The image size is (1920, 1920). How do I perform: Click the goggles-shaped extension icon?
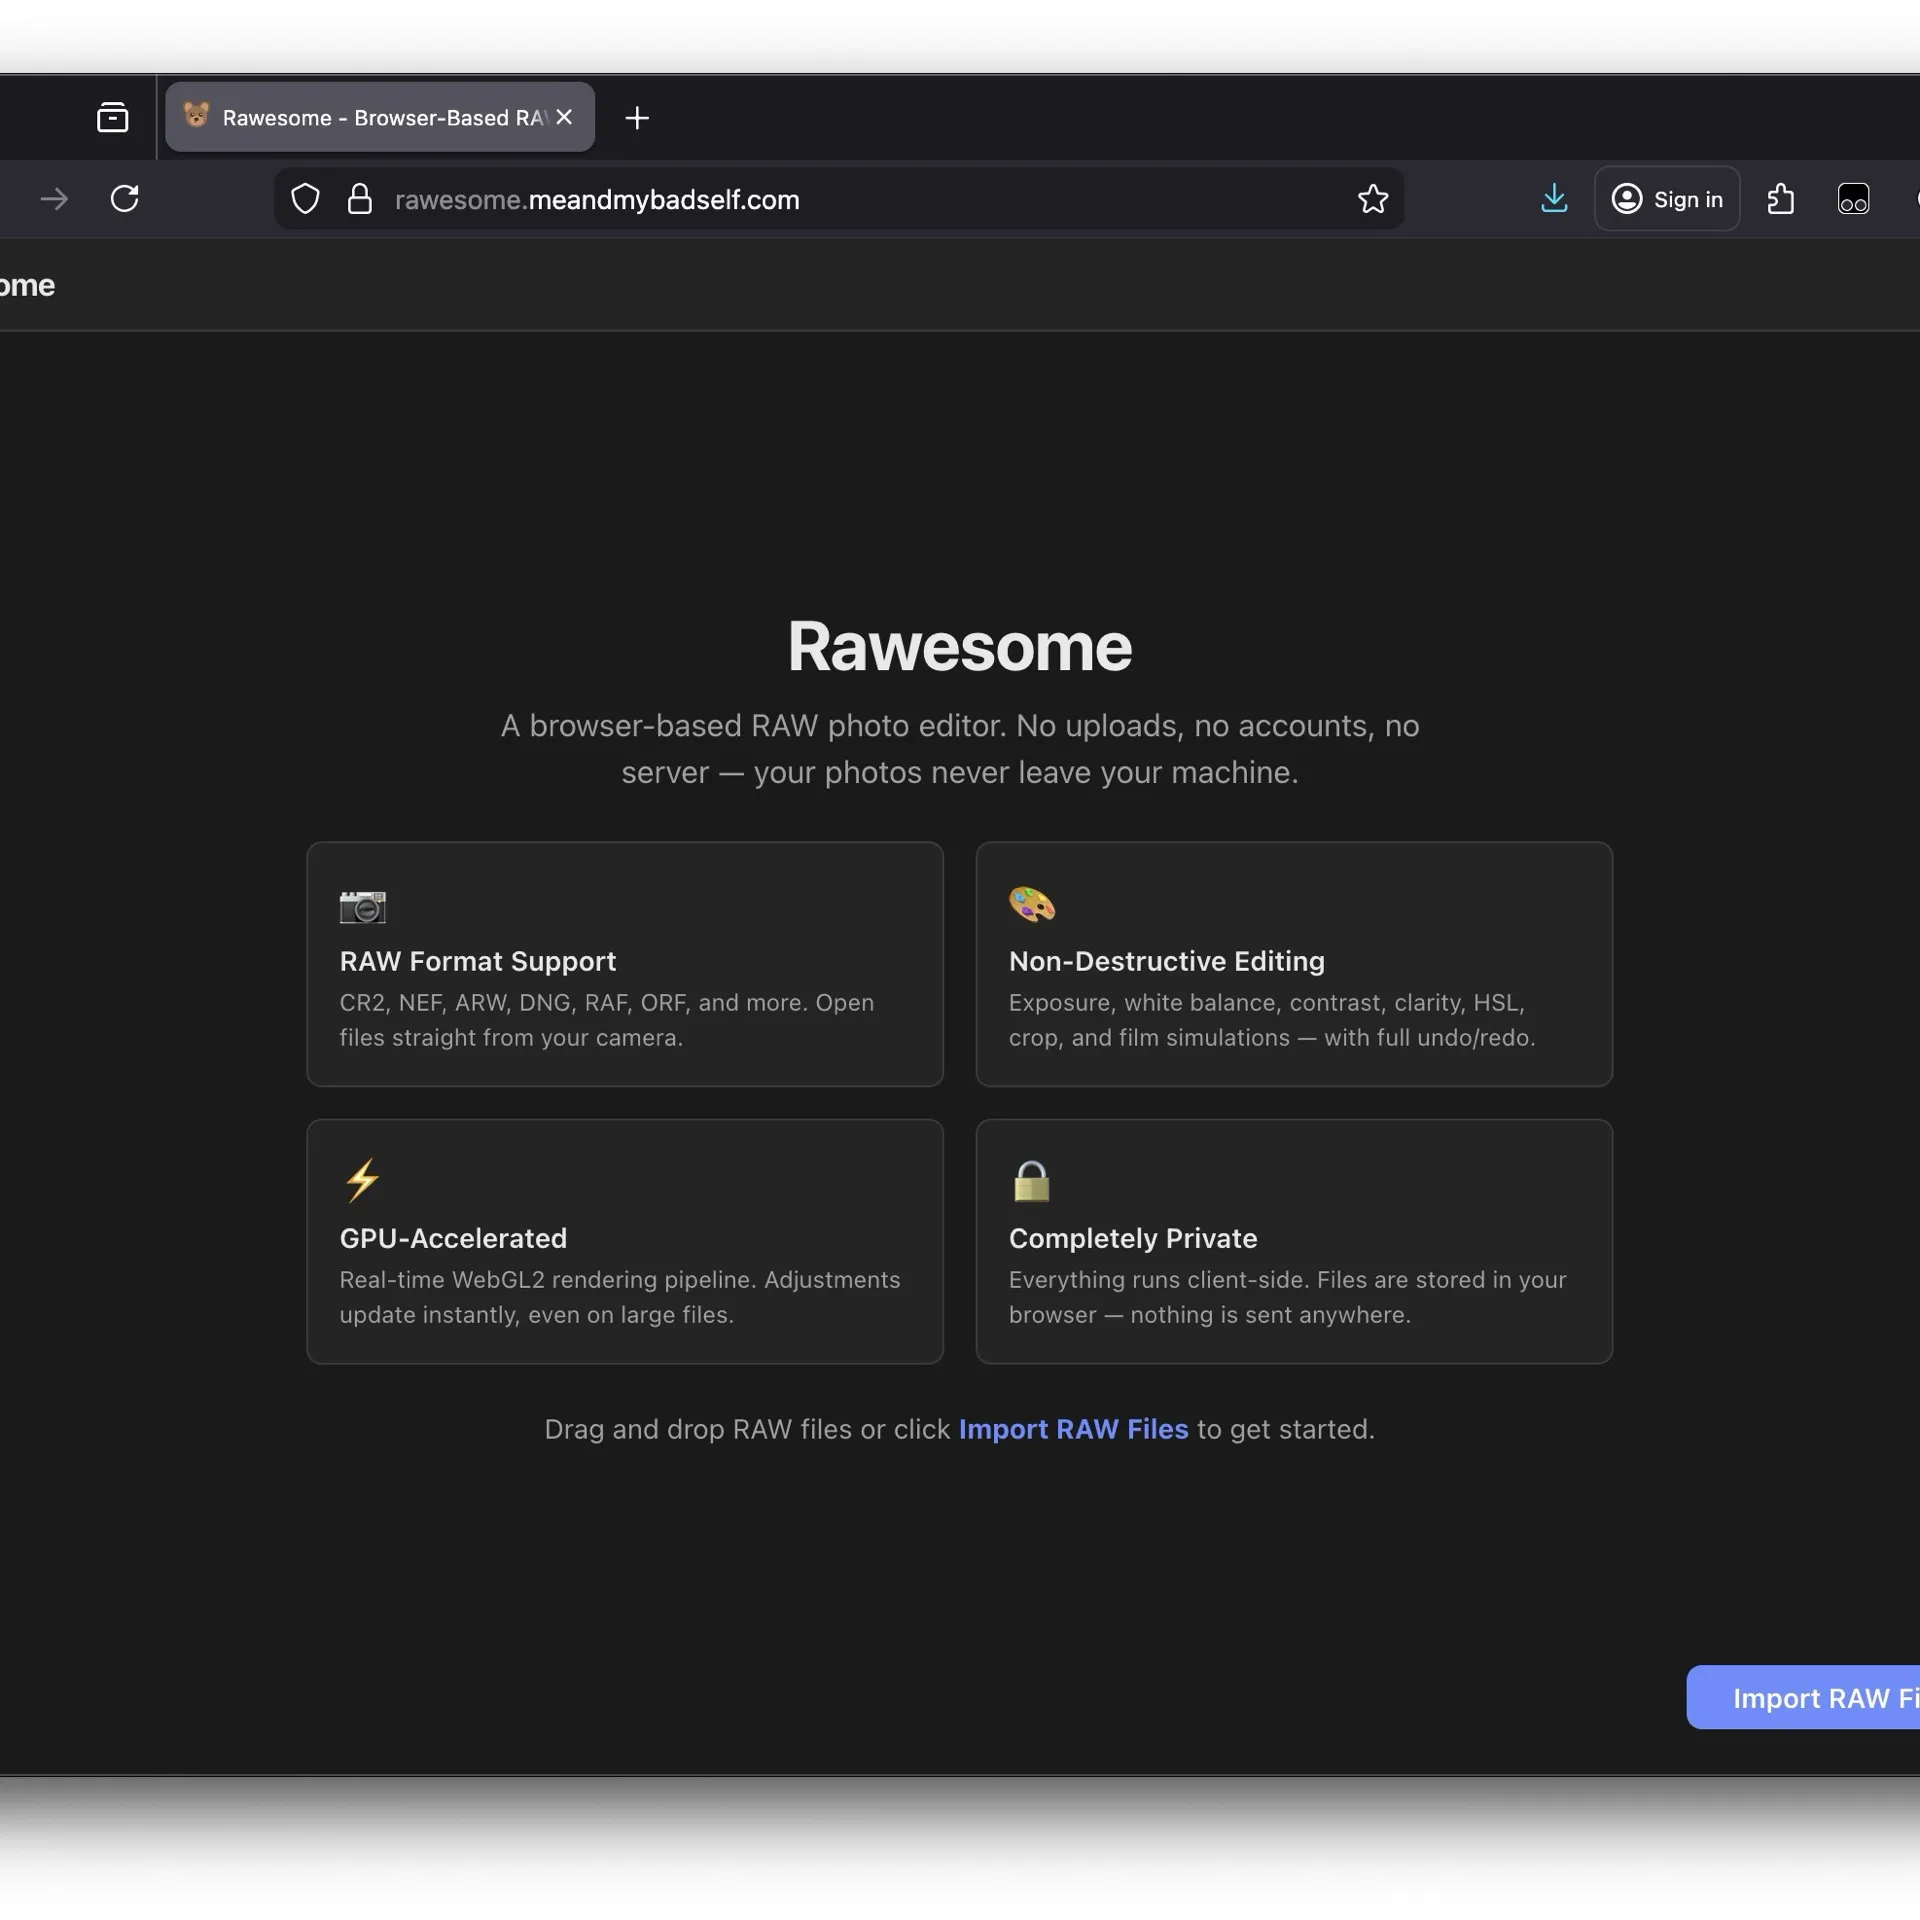pos(1855,199)
